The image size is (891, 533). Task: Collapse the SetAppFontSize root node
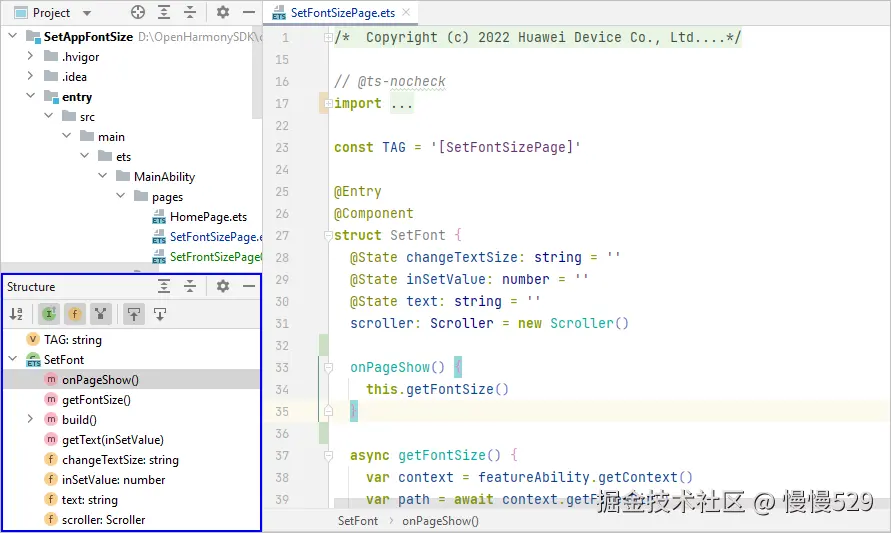pos(13,36)
